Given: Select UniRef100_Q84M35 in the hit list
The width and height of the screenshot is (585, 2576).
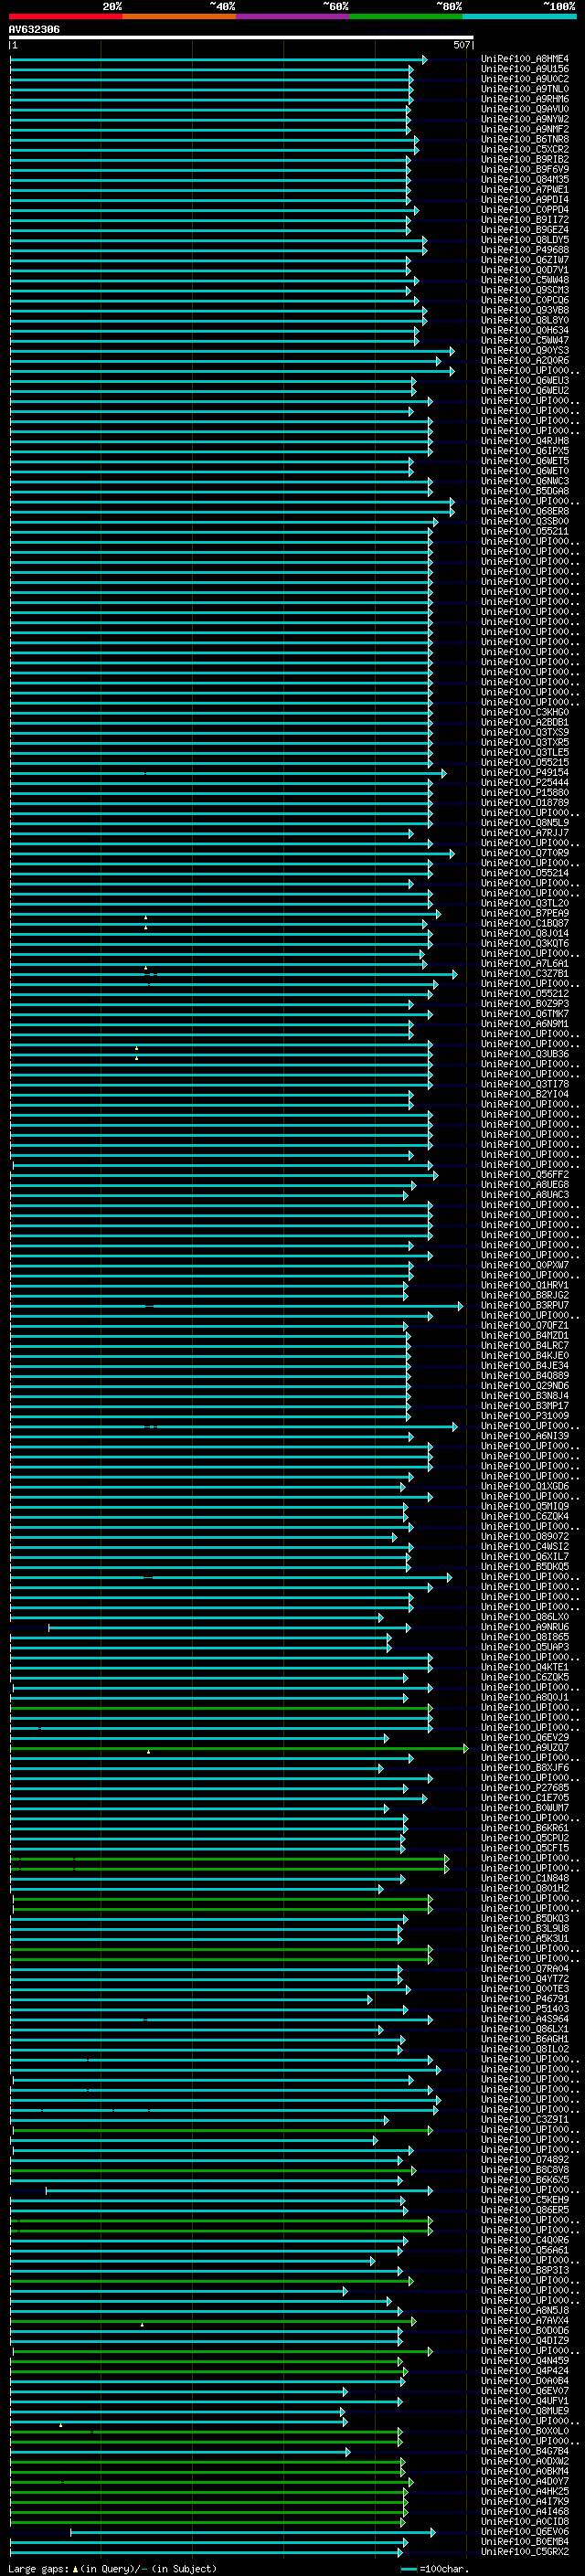Looking at the screenshot, I should [x=525, y=180].
